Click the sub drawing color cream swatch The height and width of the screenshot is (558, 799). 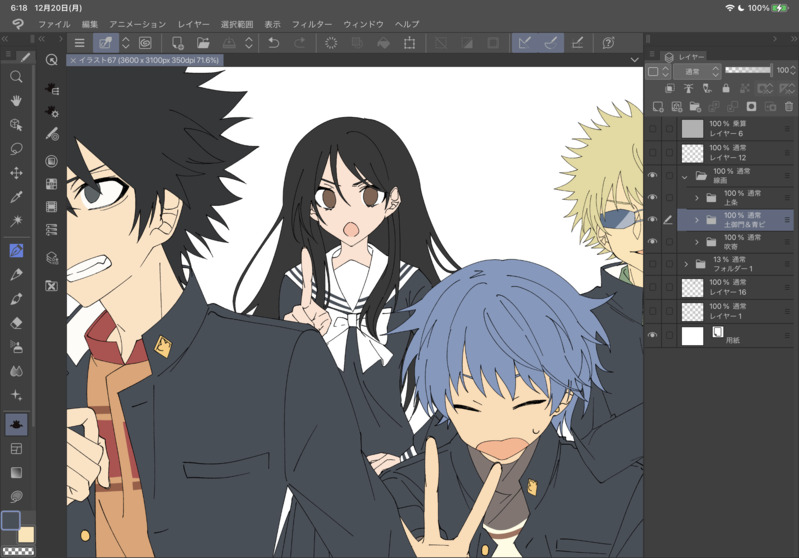pyautogui.click(x=25, y=535)
